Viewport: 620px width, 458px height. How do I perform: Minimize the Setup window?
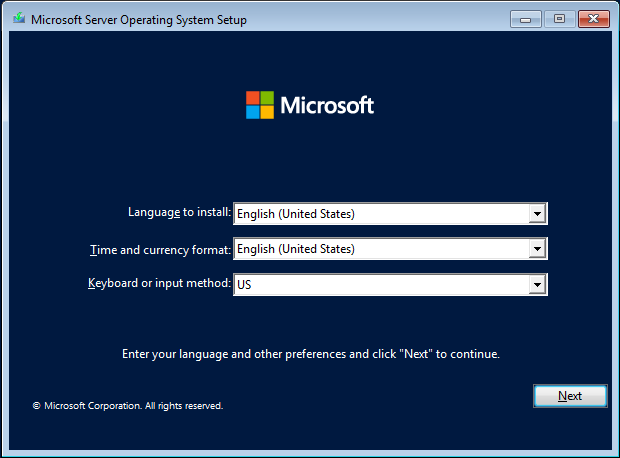pos(526,19)
